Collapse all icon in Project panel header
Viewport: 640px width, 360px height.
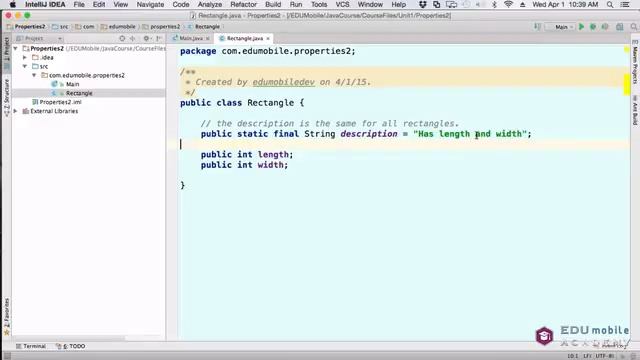point(132,38)
